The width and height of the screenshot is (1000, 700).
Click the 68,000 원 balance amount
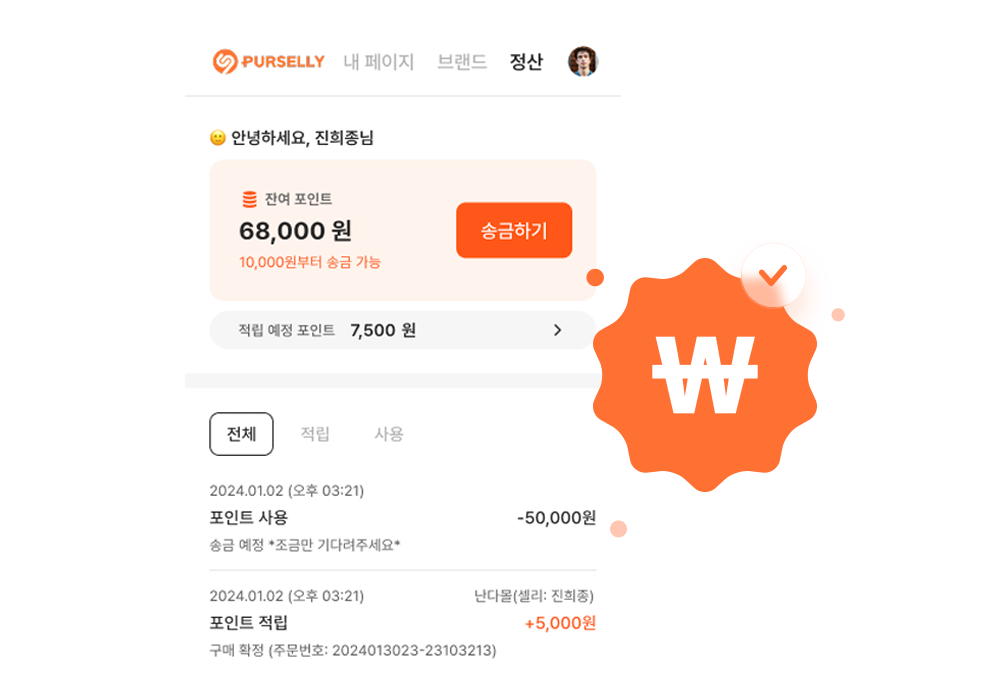295,231
